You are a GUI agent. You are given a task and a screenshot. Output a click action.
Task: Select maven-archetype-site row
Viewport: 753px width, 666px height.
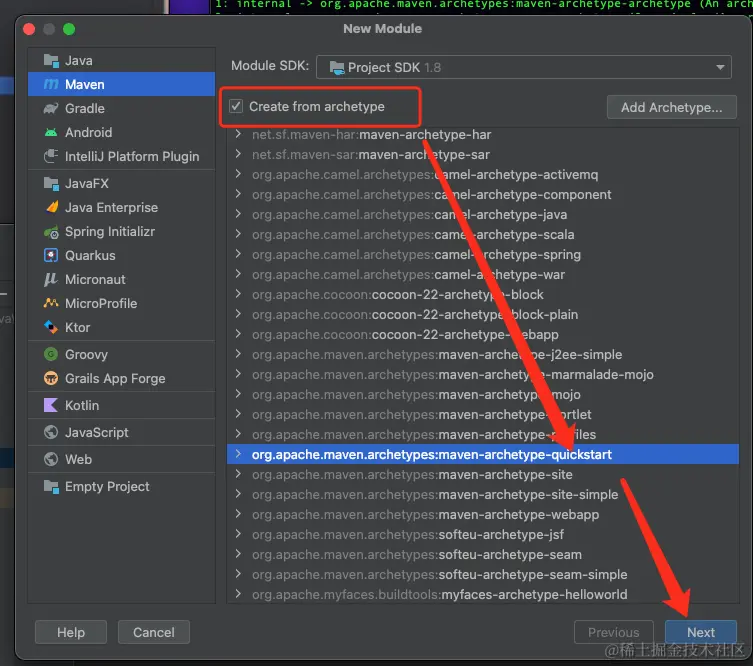click(x=483, y=474)
